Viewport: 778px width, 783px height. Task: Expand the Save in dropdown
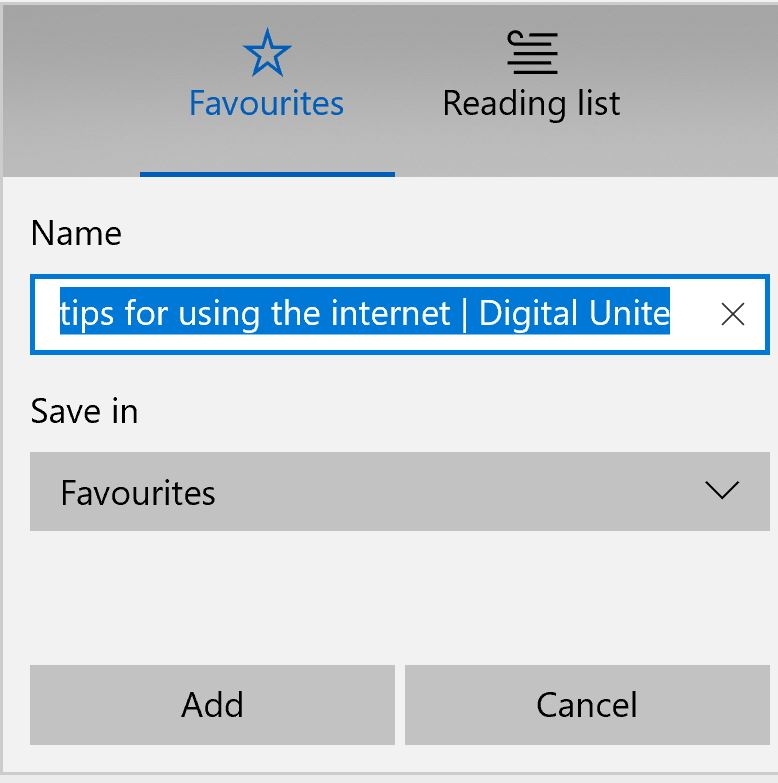pyautogui.click(x=399, y=491)
